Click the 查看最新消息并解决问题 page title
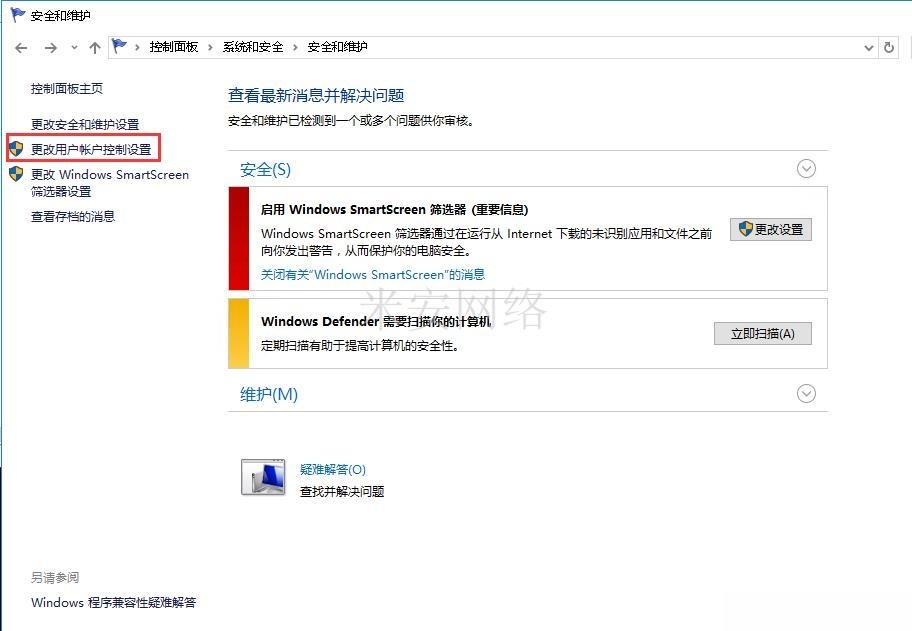Screen dimensions: 912x631 tap(316, 95)
